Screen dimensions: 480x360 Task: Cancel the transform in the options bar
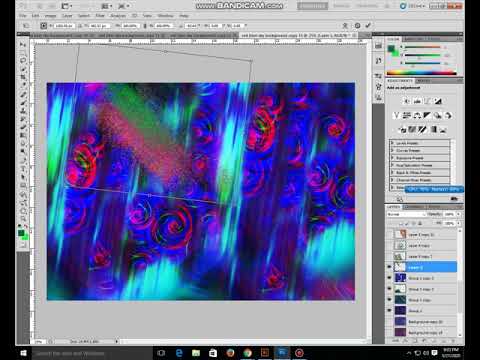357,25
